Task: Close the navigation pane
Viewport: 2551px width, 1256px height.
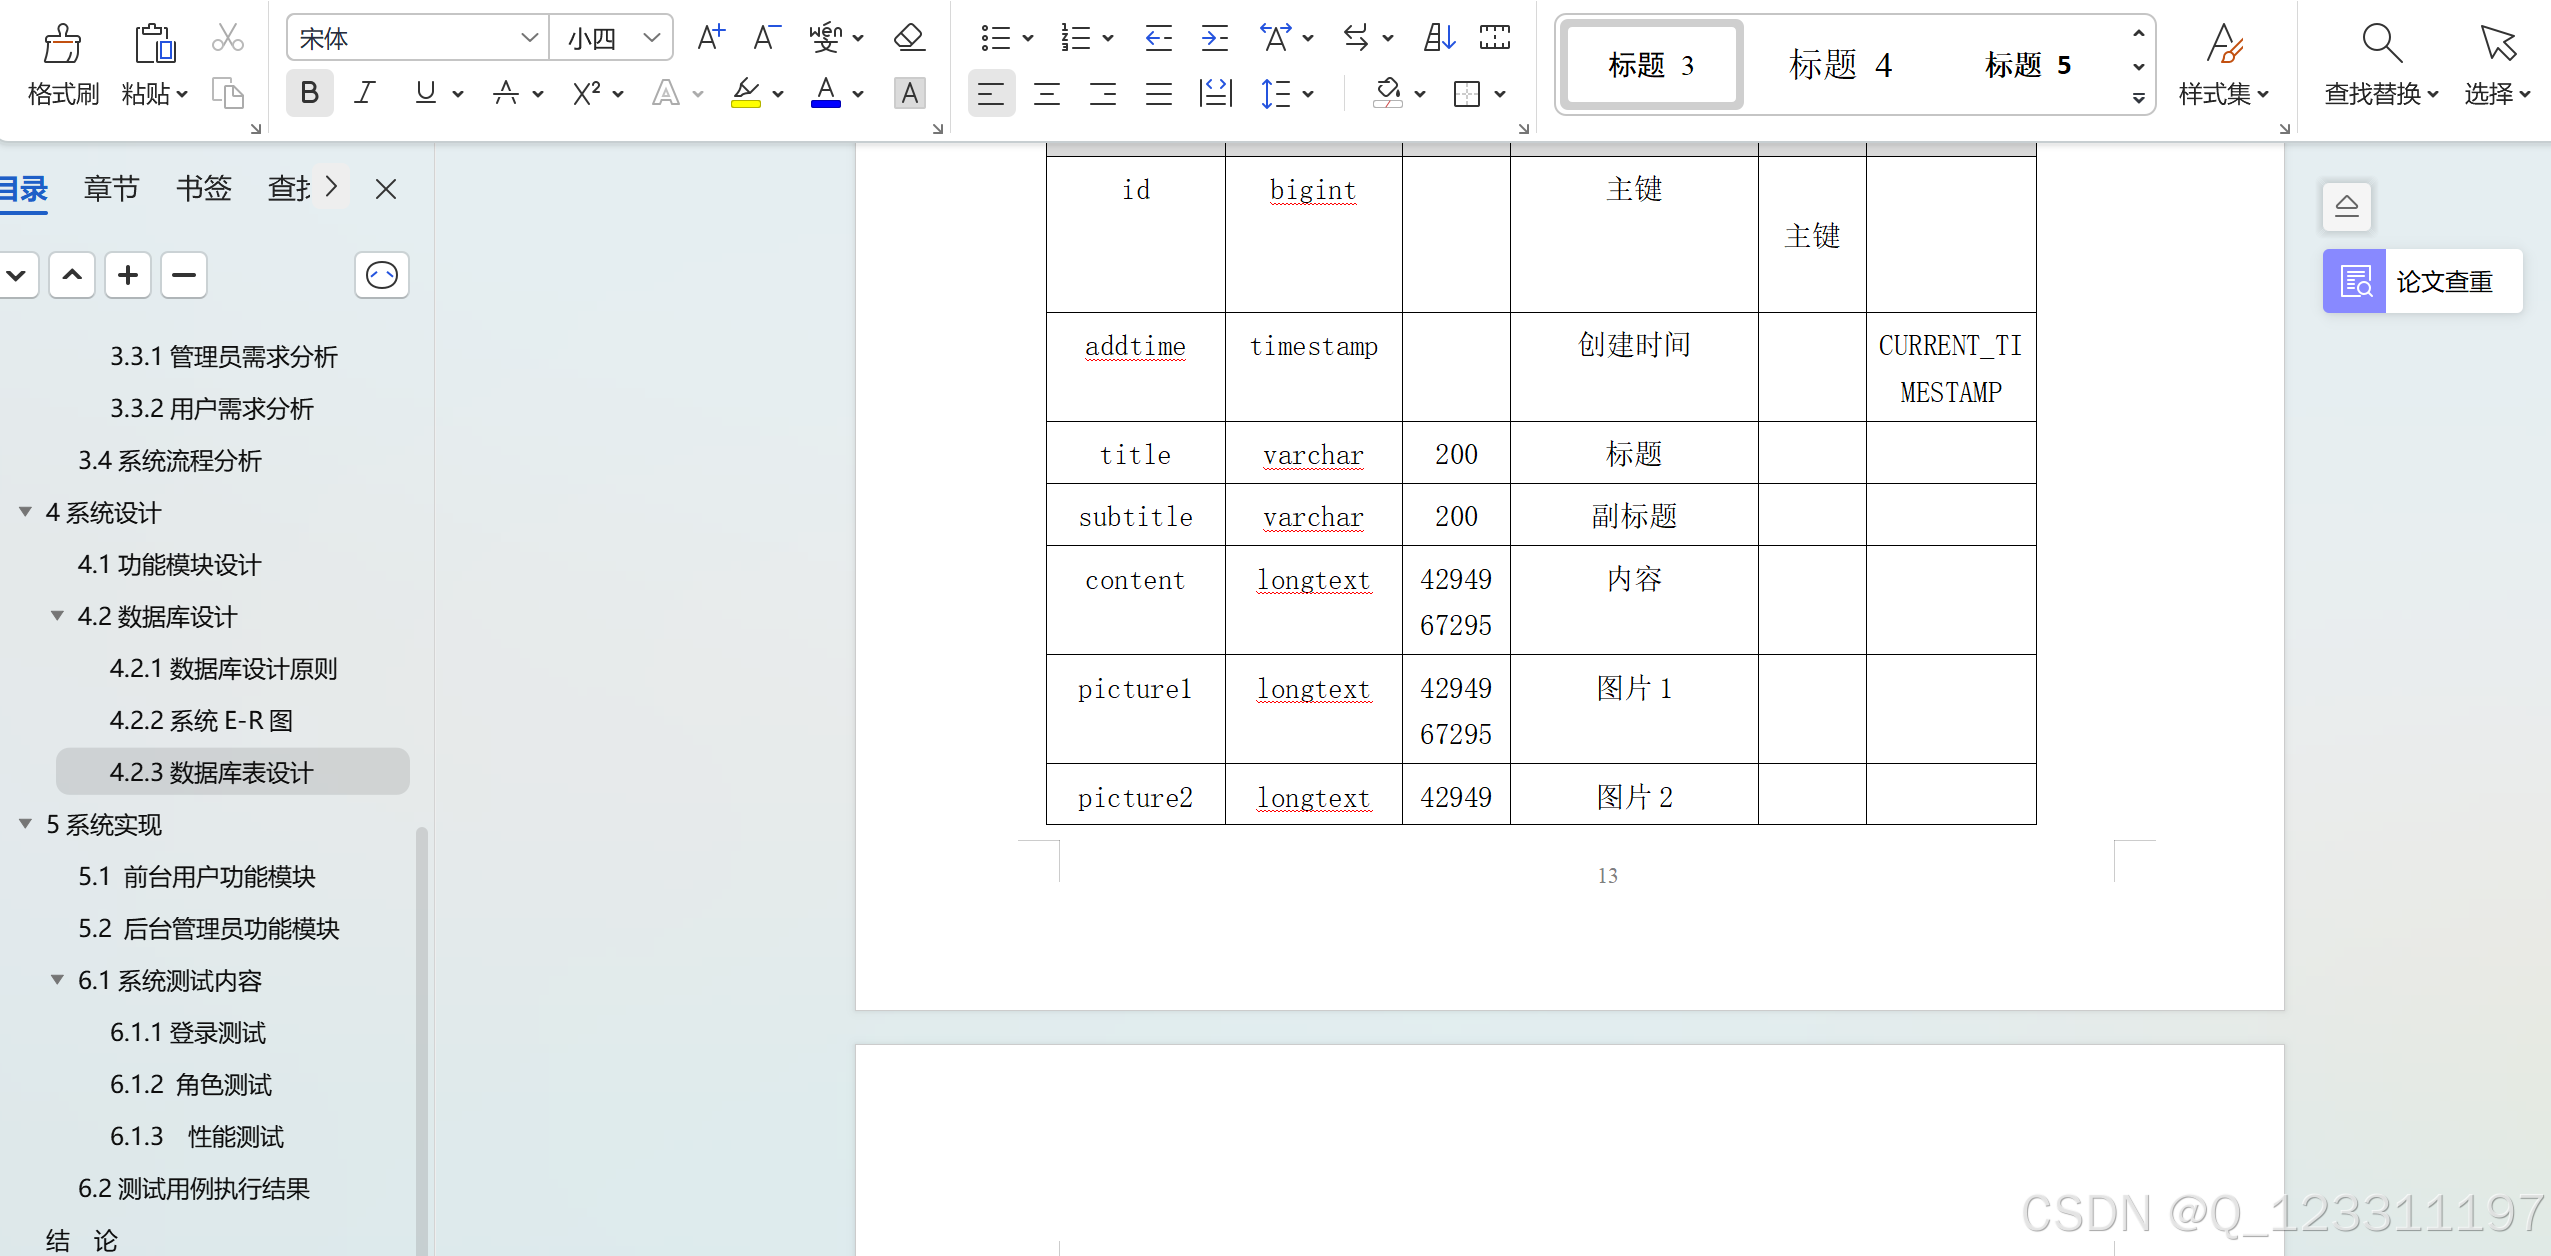Action: [x=386, y=188]
